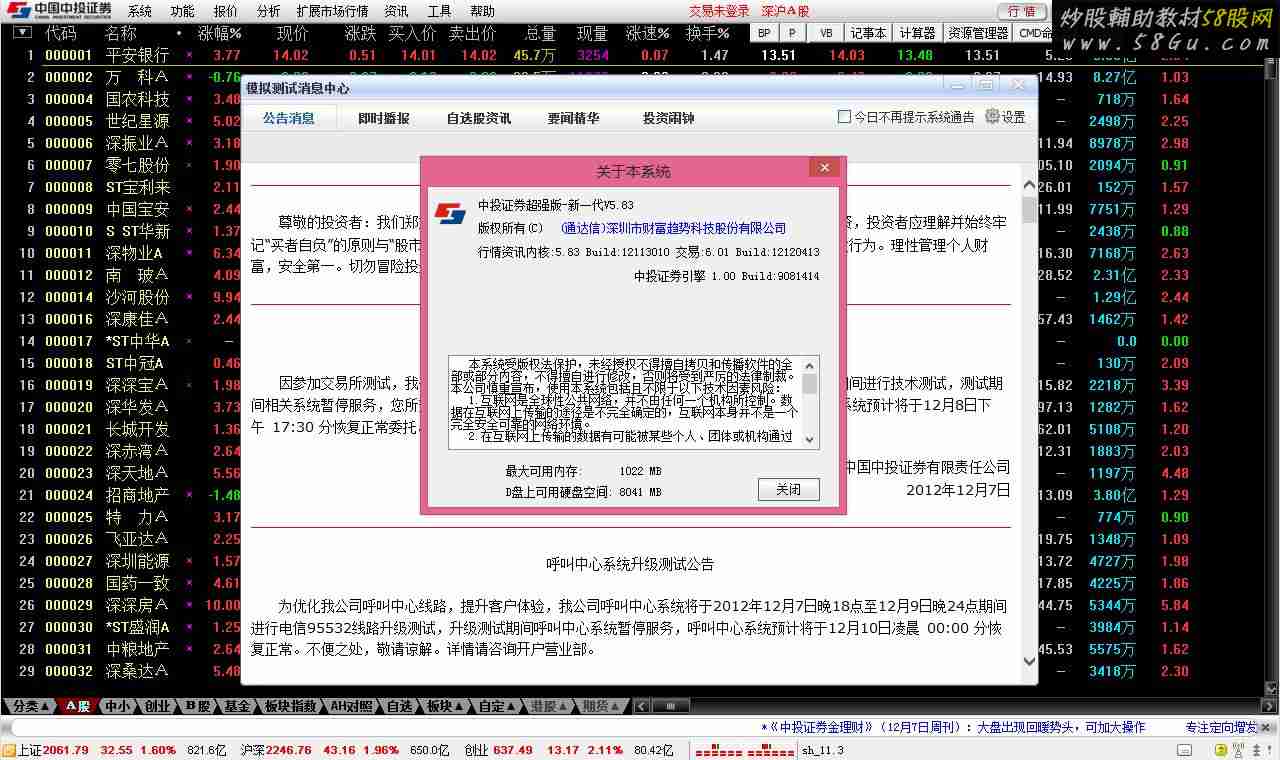The width and height of the screenshot is (1280, 760).
Task: Select the 000031 中粮地产 stock row
Action: 120,649
